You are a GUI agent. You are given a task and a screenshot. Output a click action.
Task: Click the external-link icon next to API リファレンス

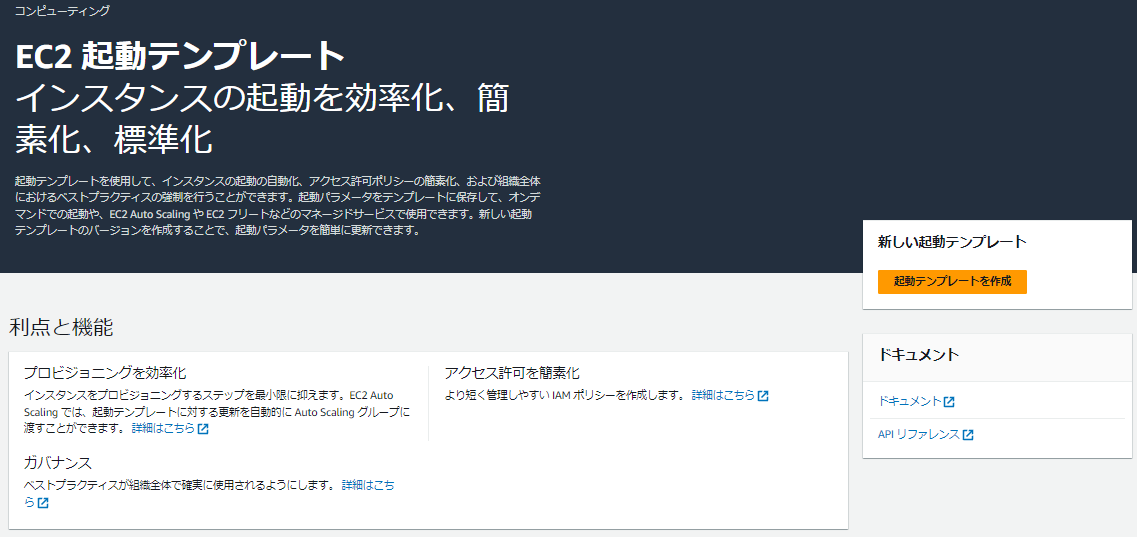968,435
